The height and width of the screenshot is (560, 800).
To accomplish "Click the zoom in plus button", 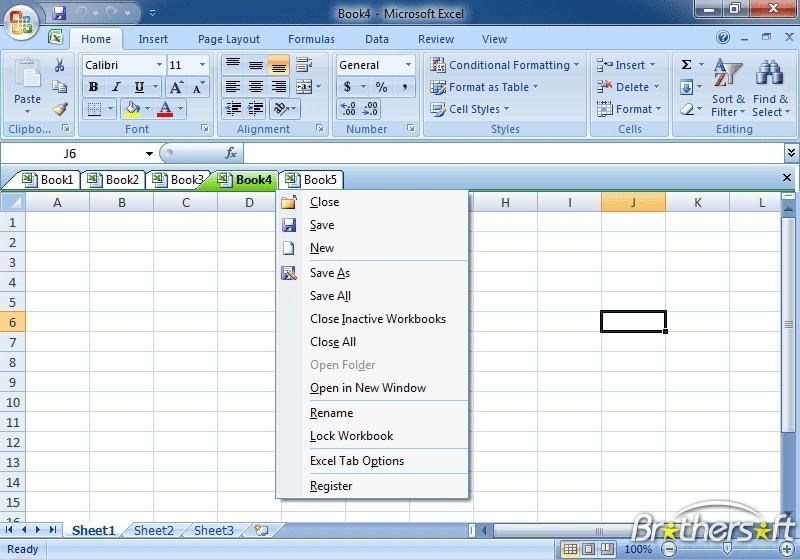I will (x=786, y=549).
